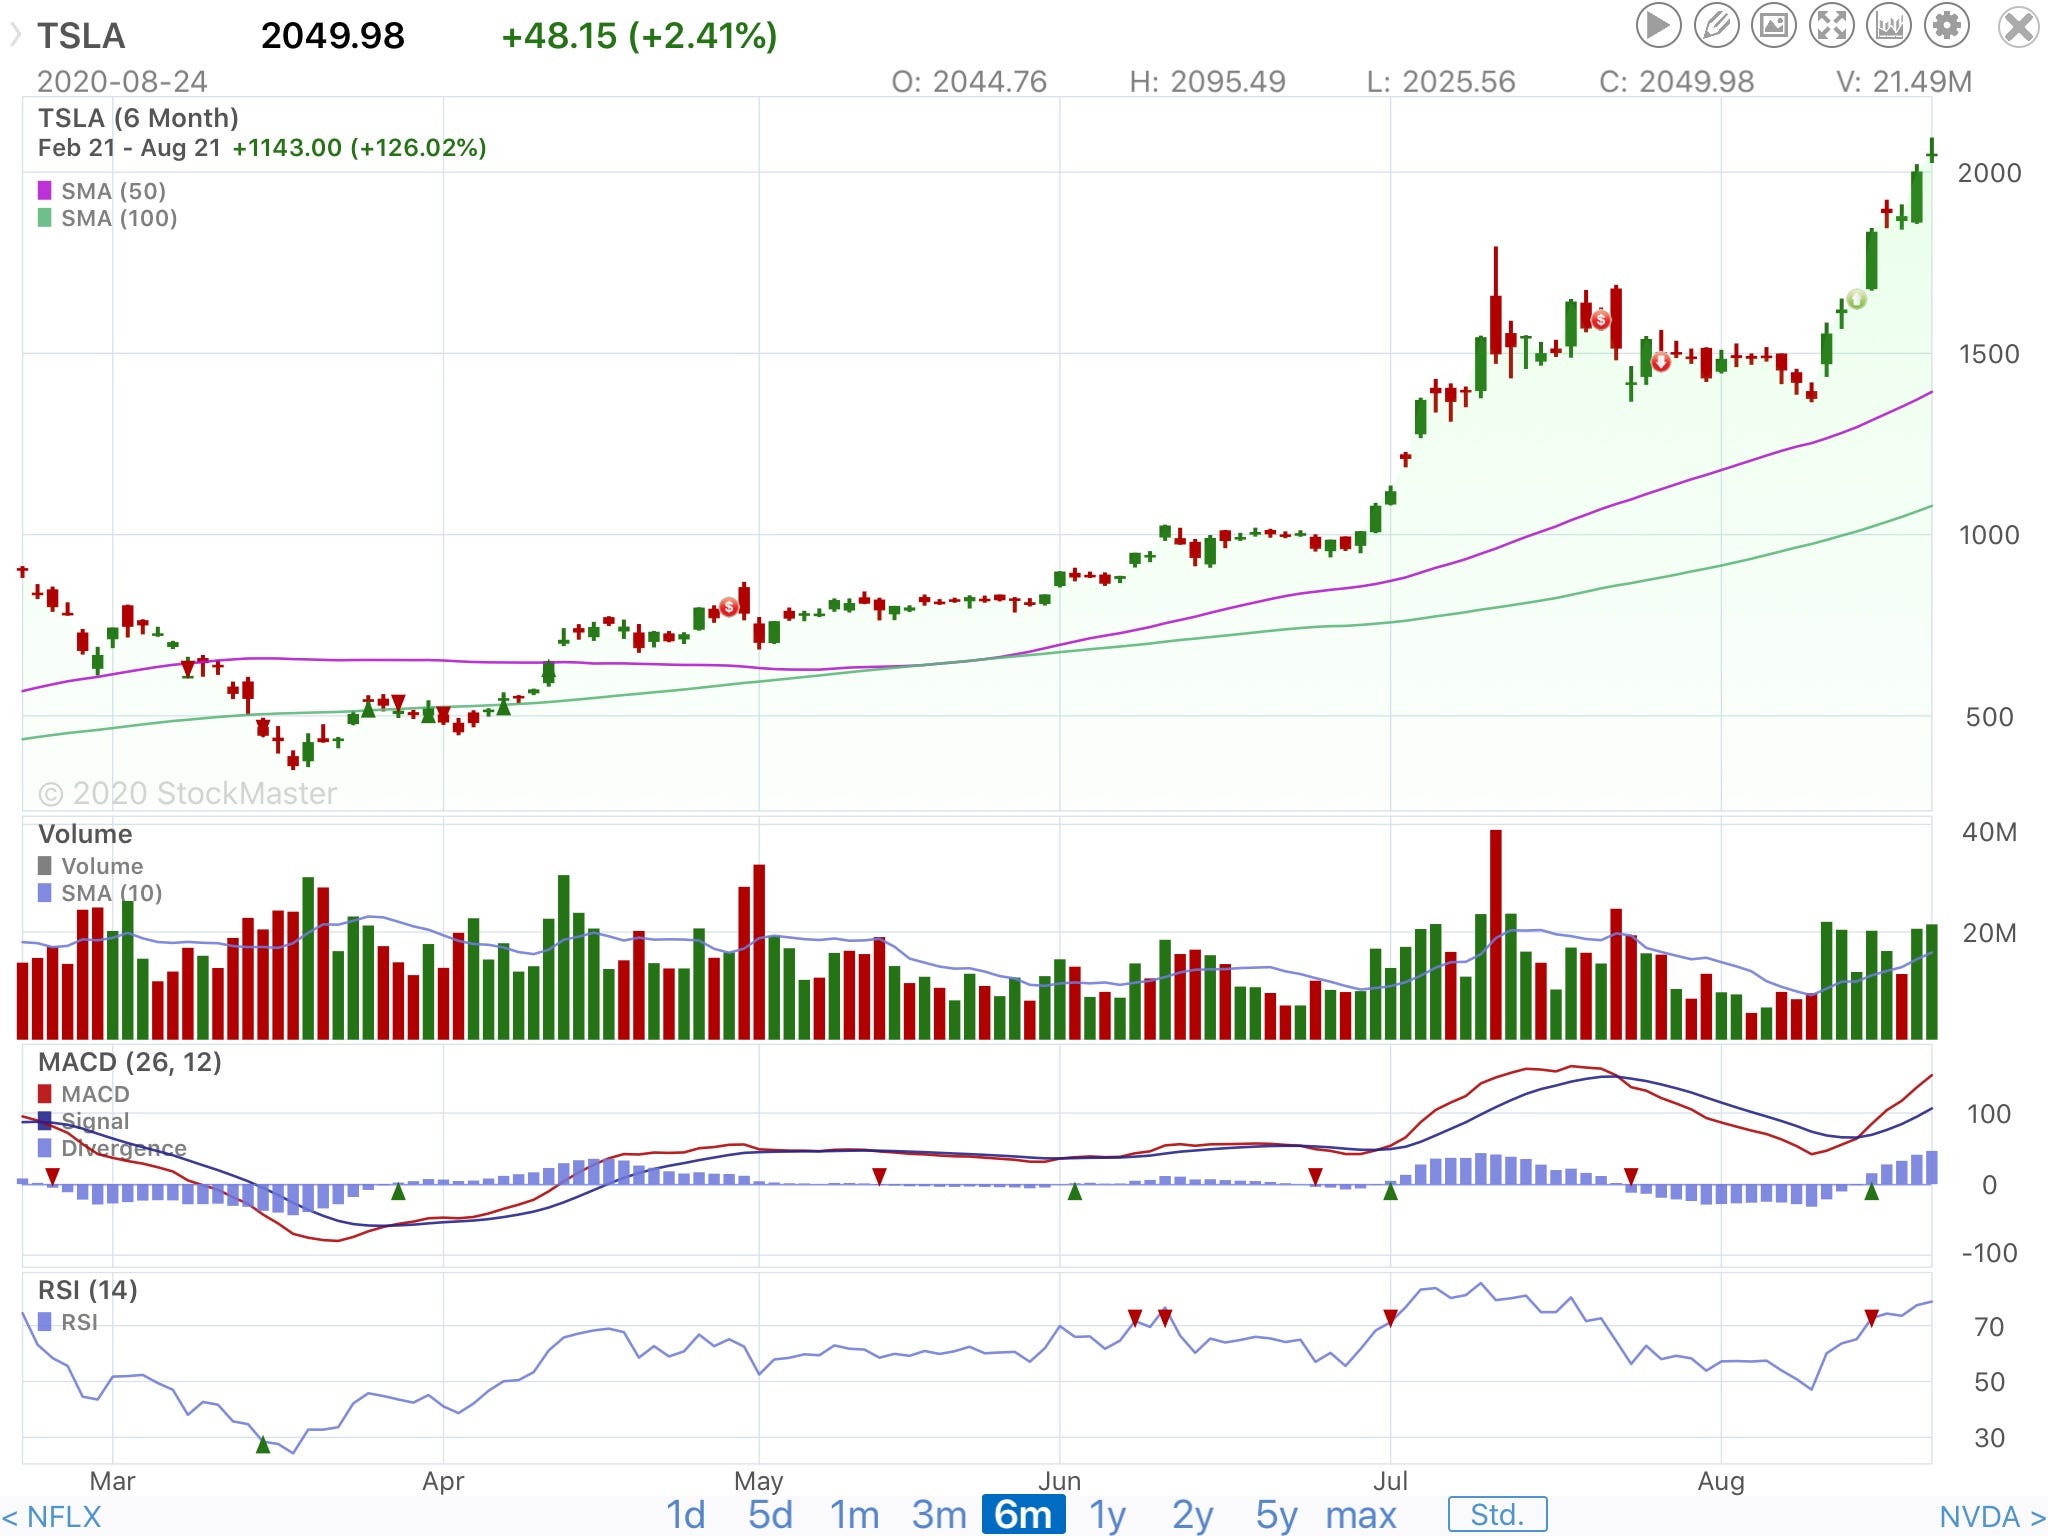Click the SMA (50) purple swatch
The width and height of the screenshot is (2048, 1536).
coord(44,190)
